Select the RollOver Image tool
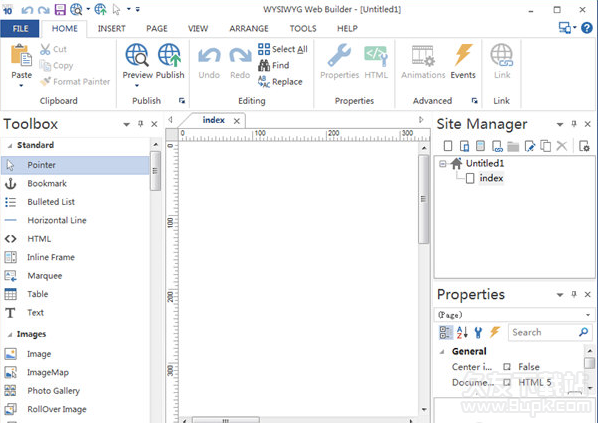598x423 pixels. pyautogui.click(x=76, y=409)
